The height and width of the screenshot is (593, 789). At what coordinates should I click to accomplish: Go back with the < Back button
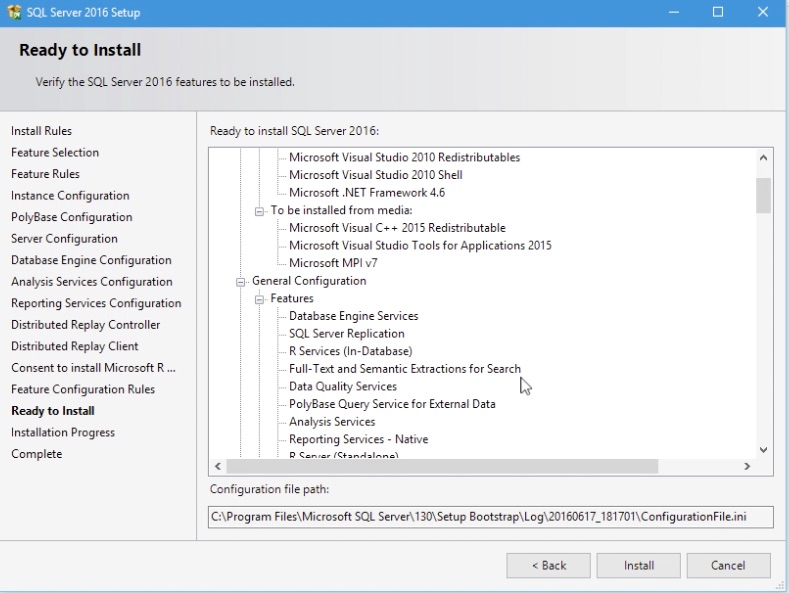(x=548, y=566)
